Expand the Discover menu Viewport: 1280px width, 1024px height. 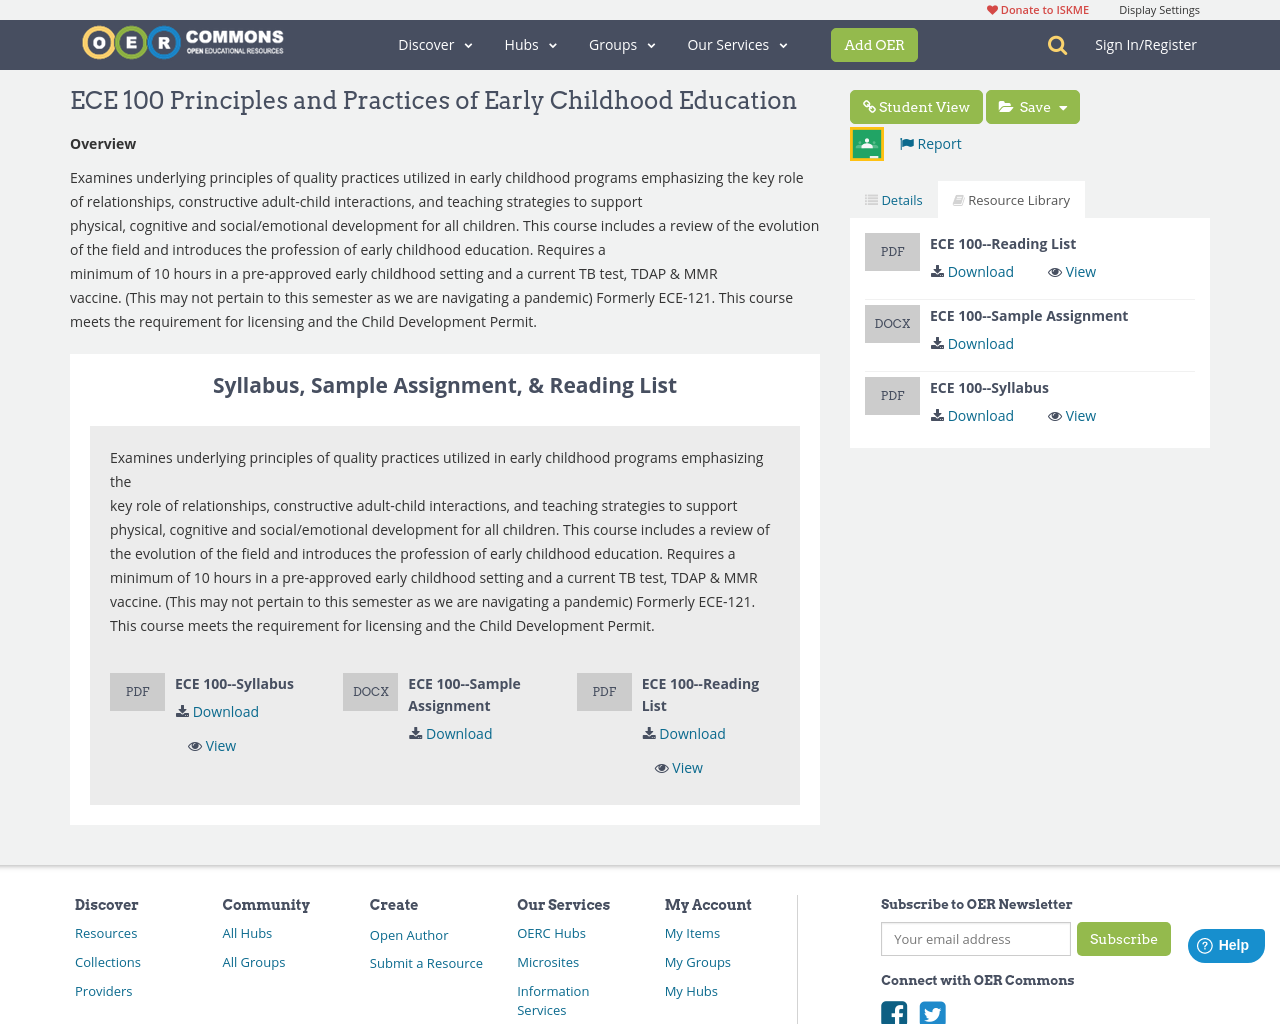tap(435, 45)
